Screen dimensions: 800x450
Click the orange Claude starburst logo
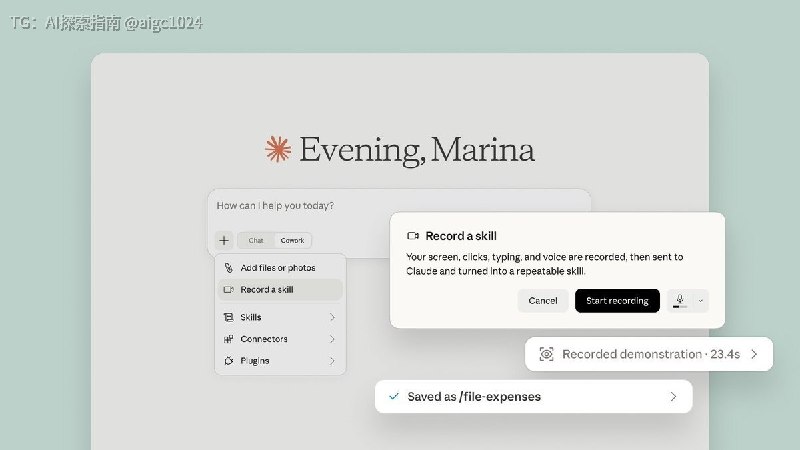tap(278, 149)
